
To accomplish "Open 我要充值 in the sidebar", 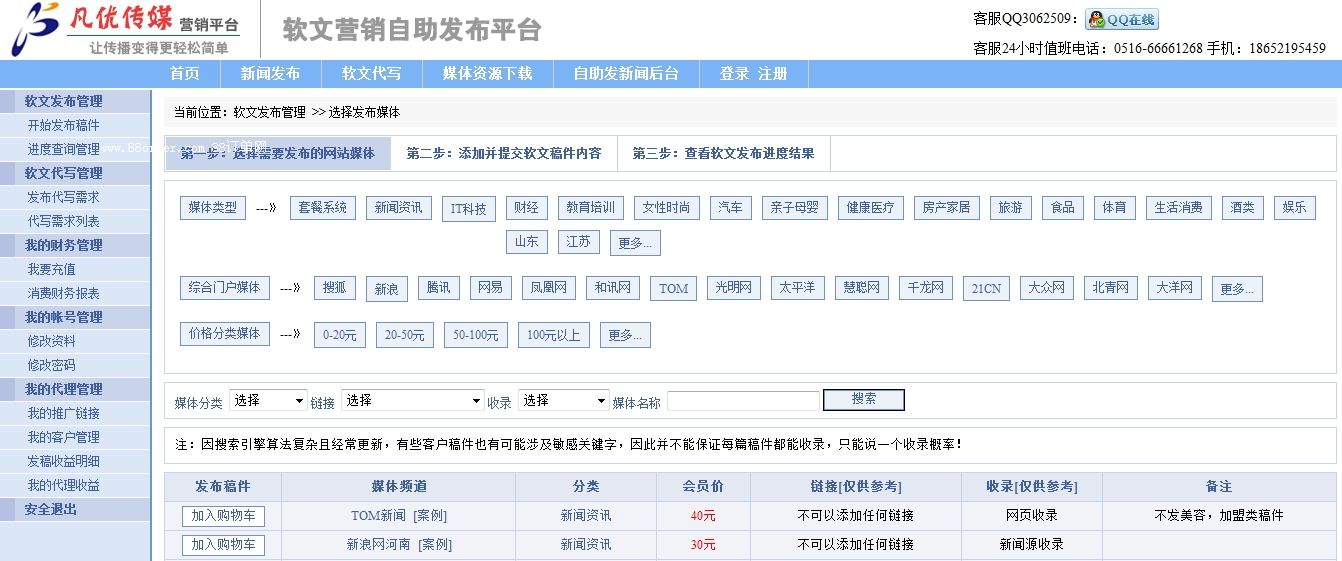I will coord(51,269).
